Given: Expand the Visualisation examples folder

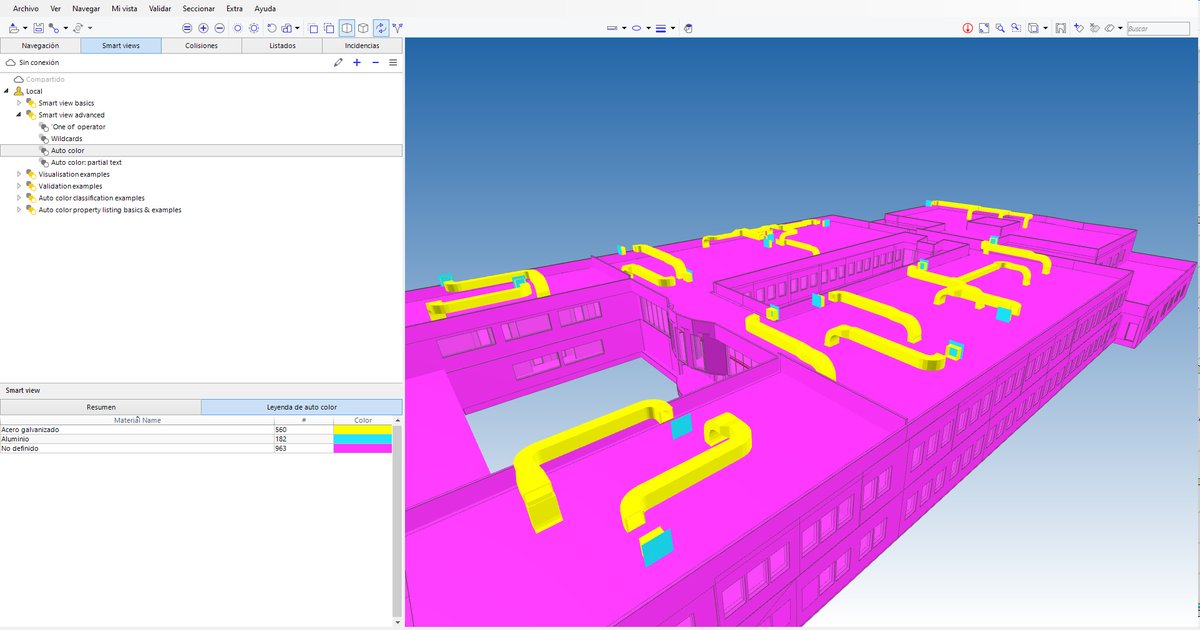Looking at the screenshot, I should tap(19, 174).
